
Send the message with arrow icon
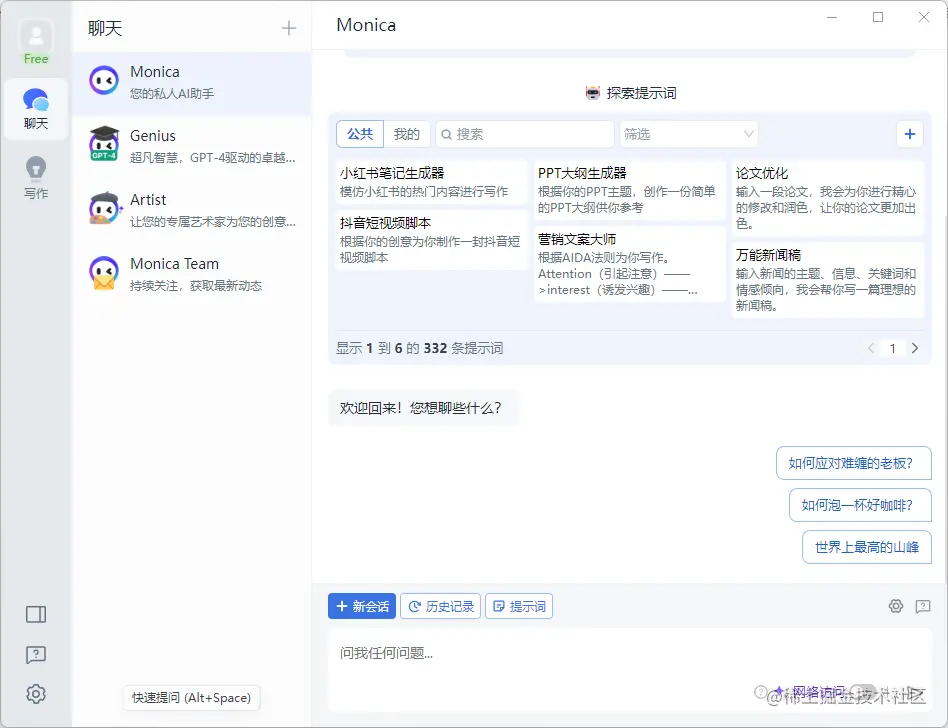(x=917, y=694)
